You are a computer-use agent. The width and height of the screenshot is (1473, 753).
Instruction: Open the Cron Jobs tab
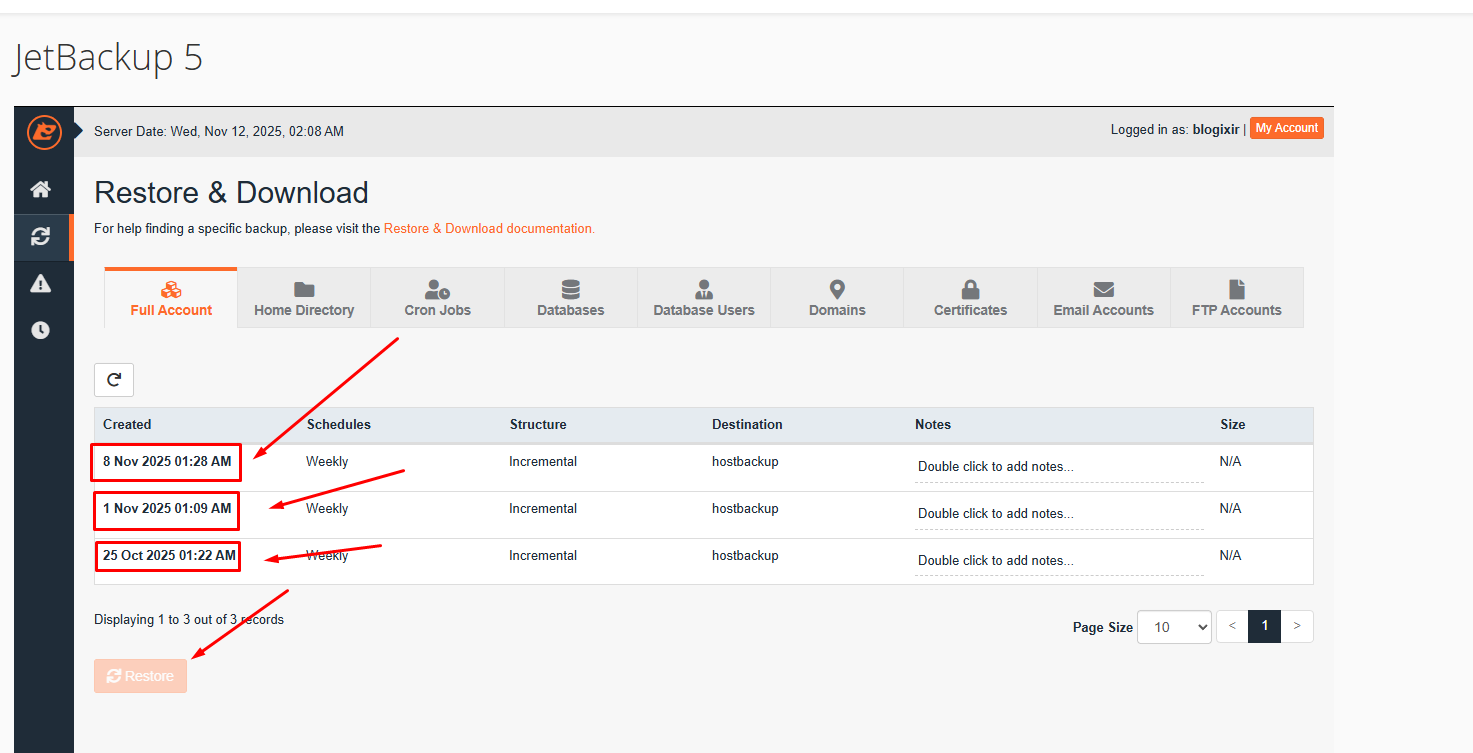(437, 298)
